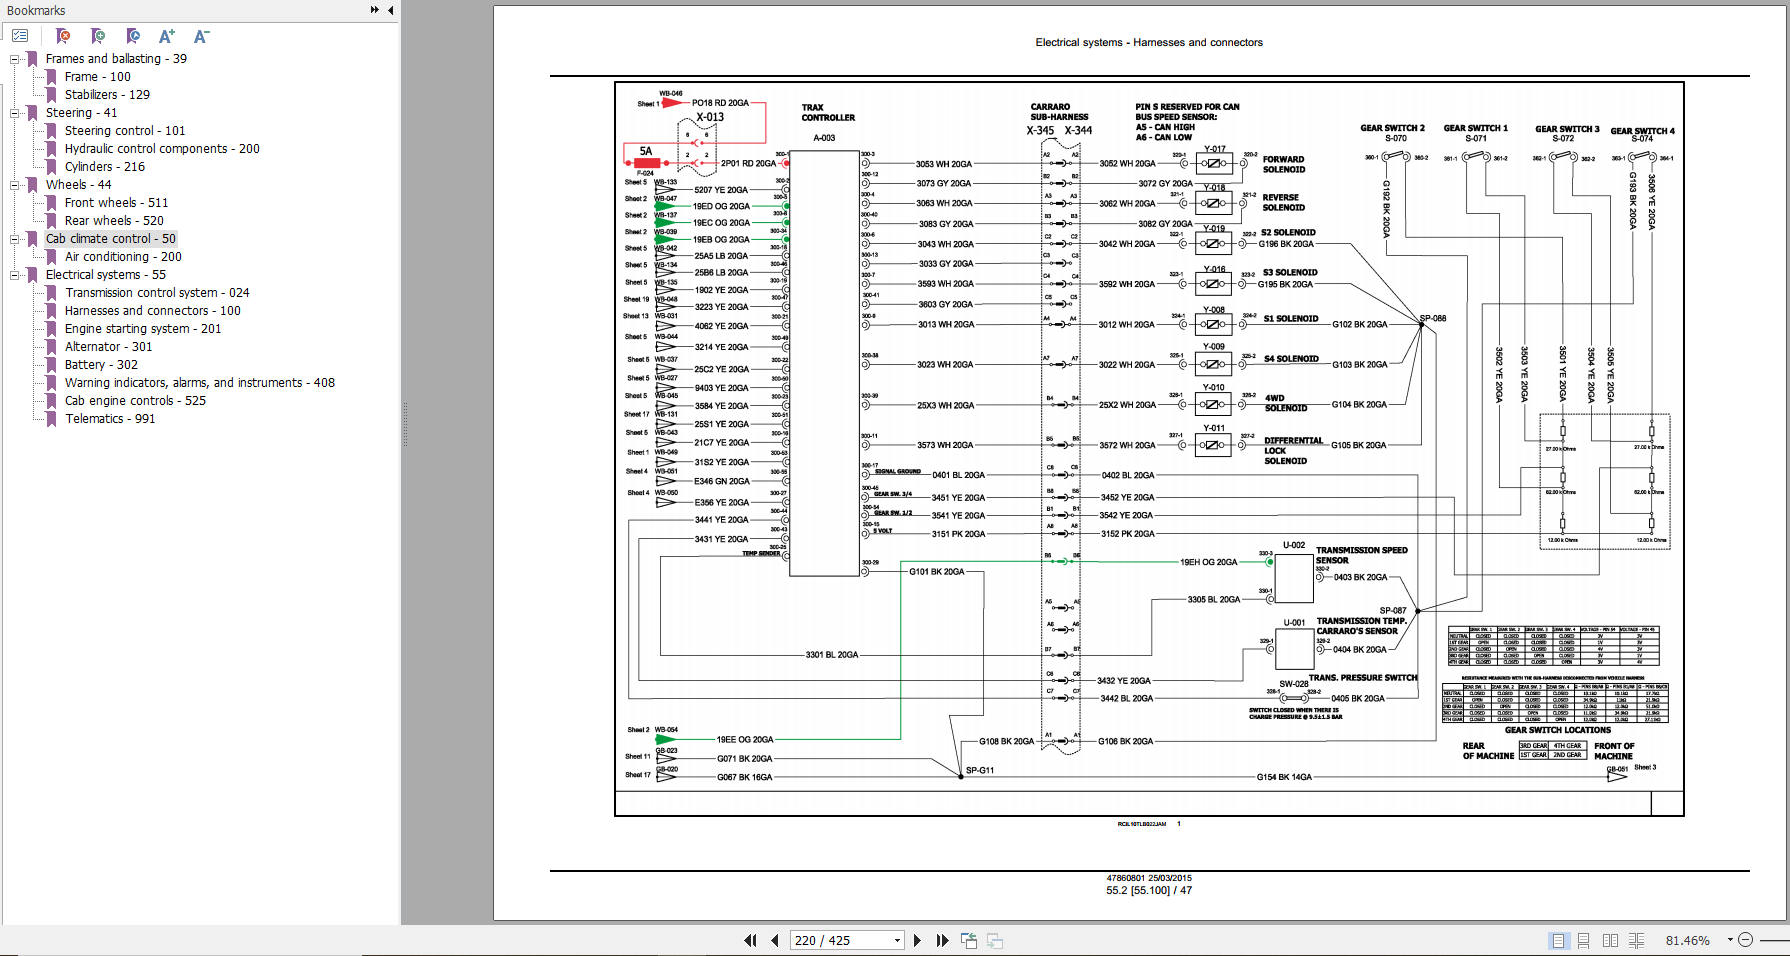1790x956 pixels.
Task: Go to the previous page
Action: (x=774, y=940)
